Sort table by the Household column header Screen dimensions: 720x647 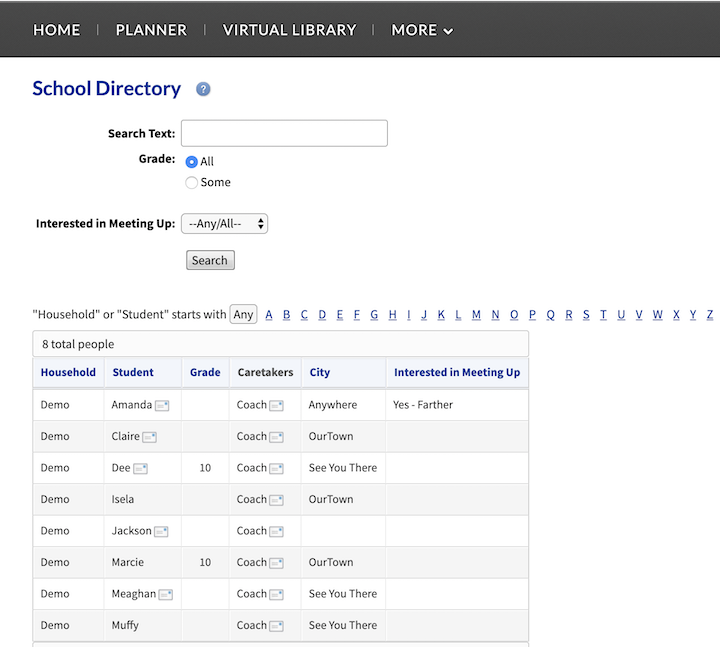pos(68,372)
